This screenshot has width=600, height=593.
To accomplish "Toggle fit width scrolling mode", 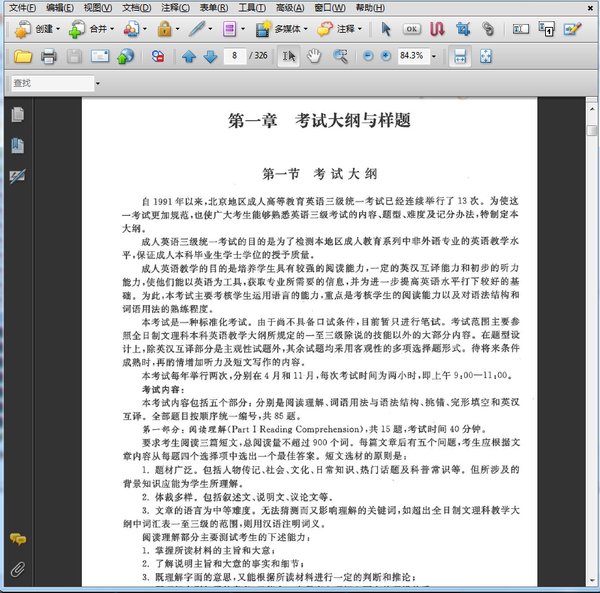I will 460,57.
